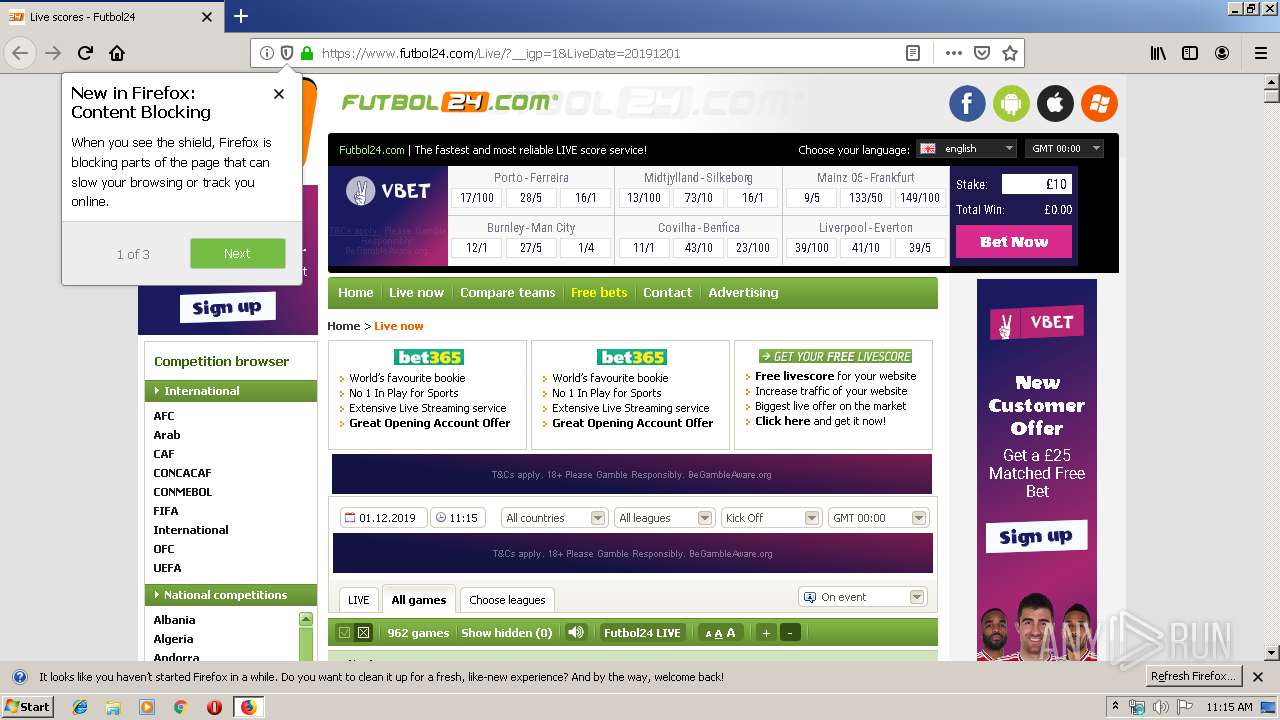Viewport: 1280px width, 720px height.
Task: Go to Firefox home page icon
Action: [x=117, y=53]
